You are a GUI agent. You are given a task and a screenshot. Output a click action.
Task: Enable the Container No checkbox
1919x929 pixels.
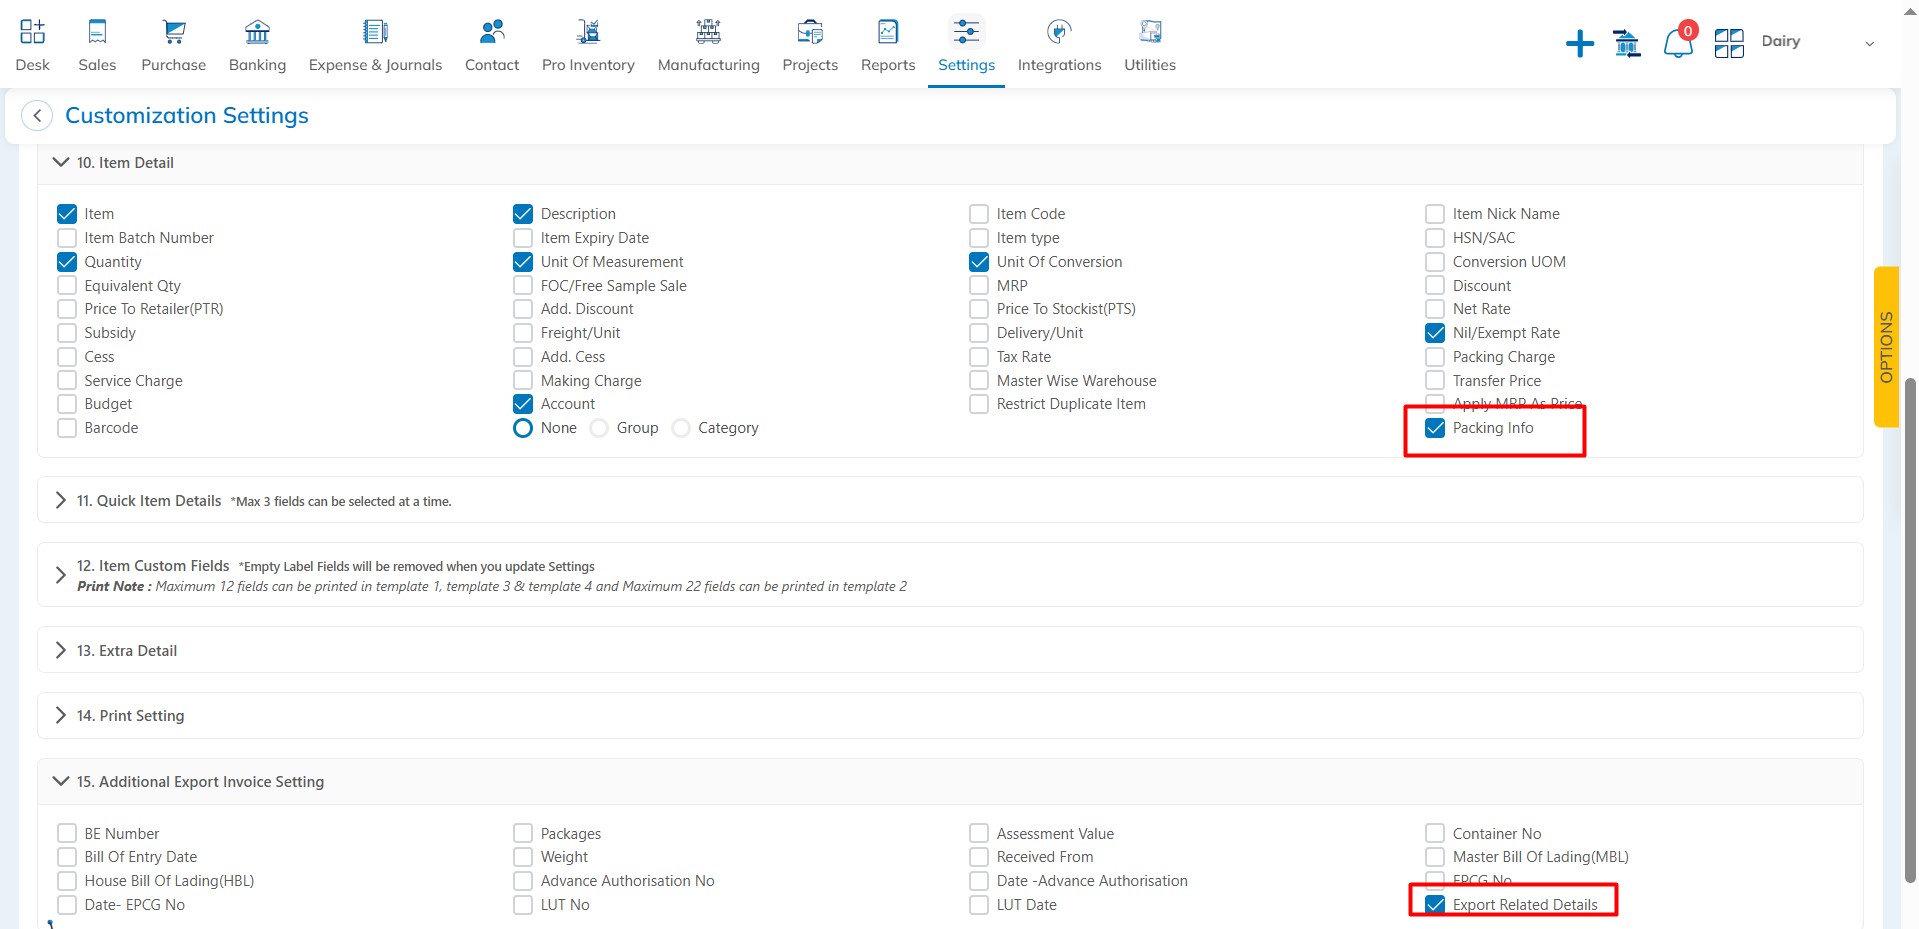pos(1435,834)
